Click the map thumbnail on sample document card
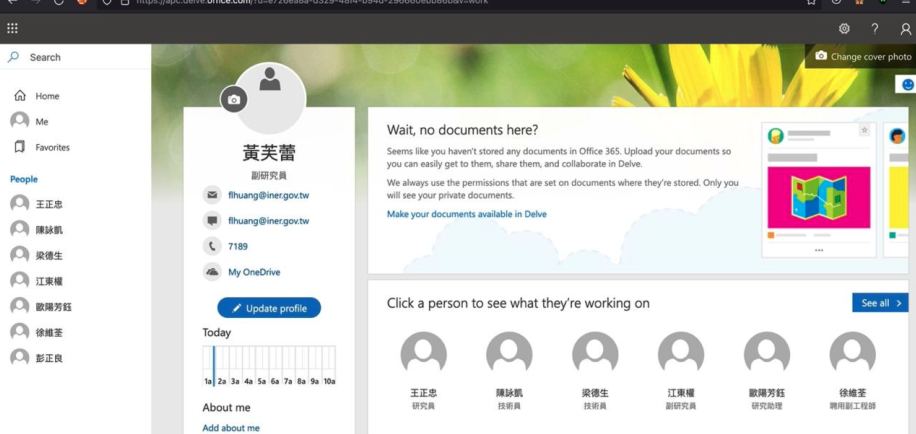This screenshot has height=434, width=916. (x=818, y=197)
